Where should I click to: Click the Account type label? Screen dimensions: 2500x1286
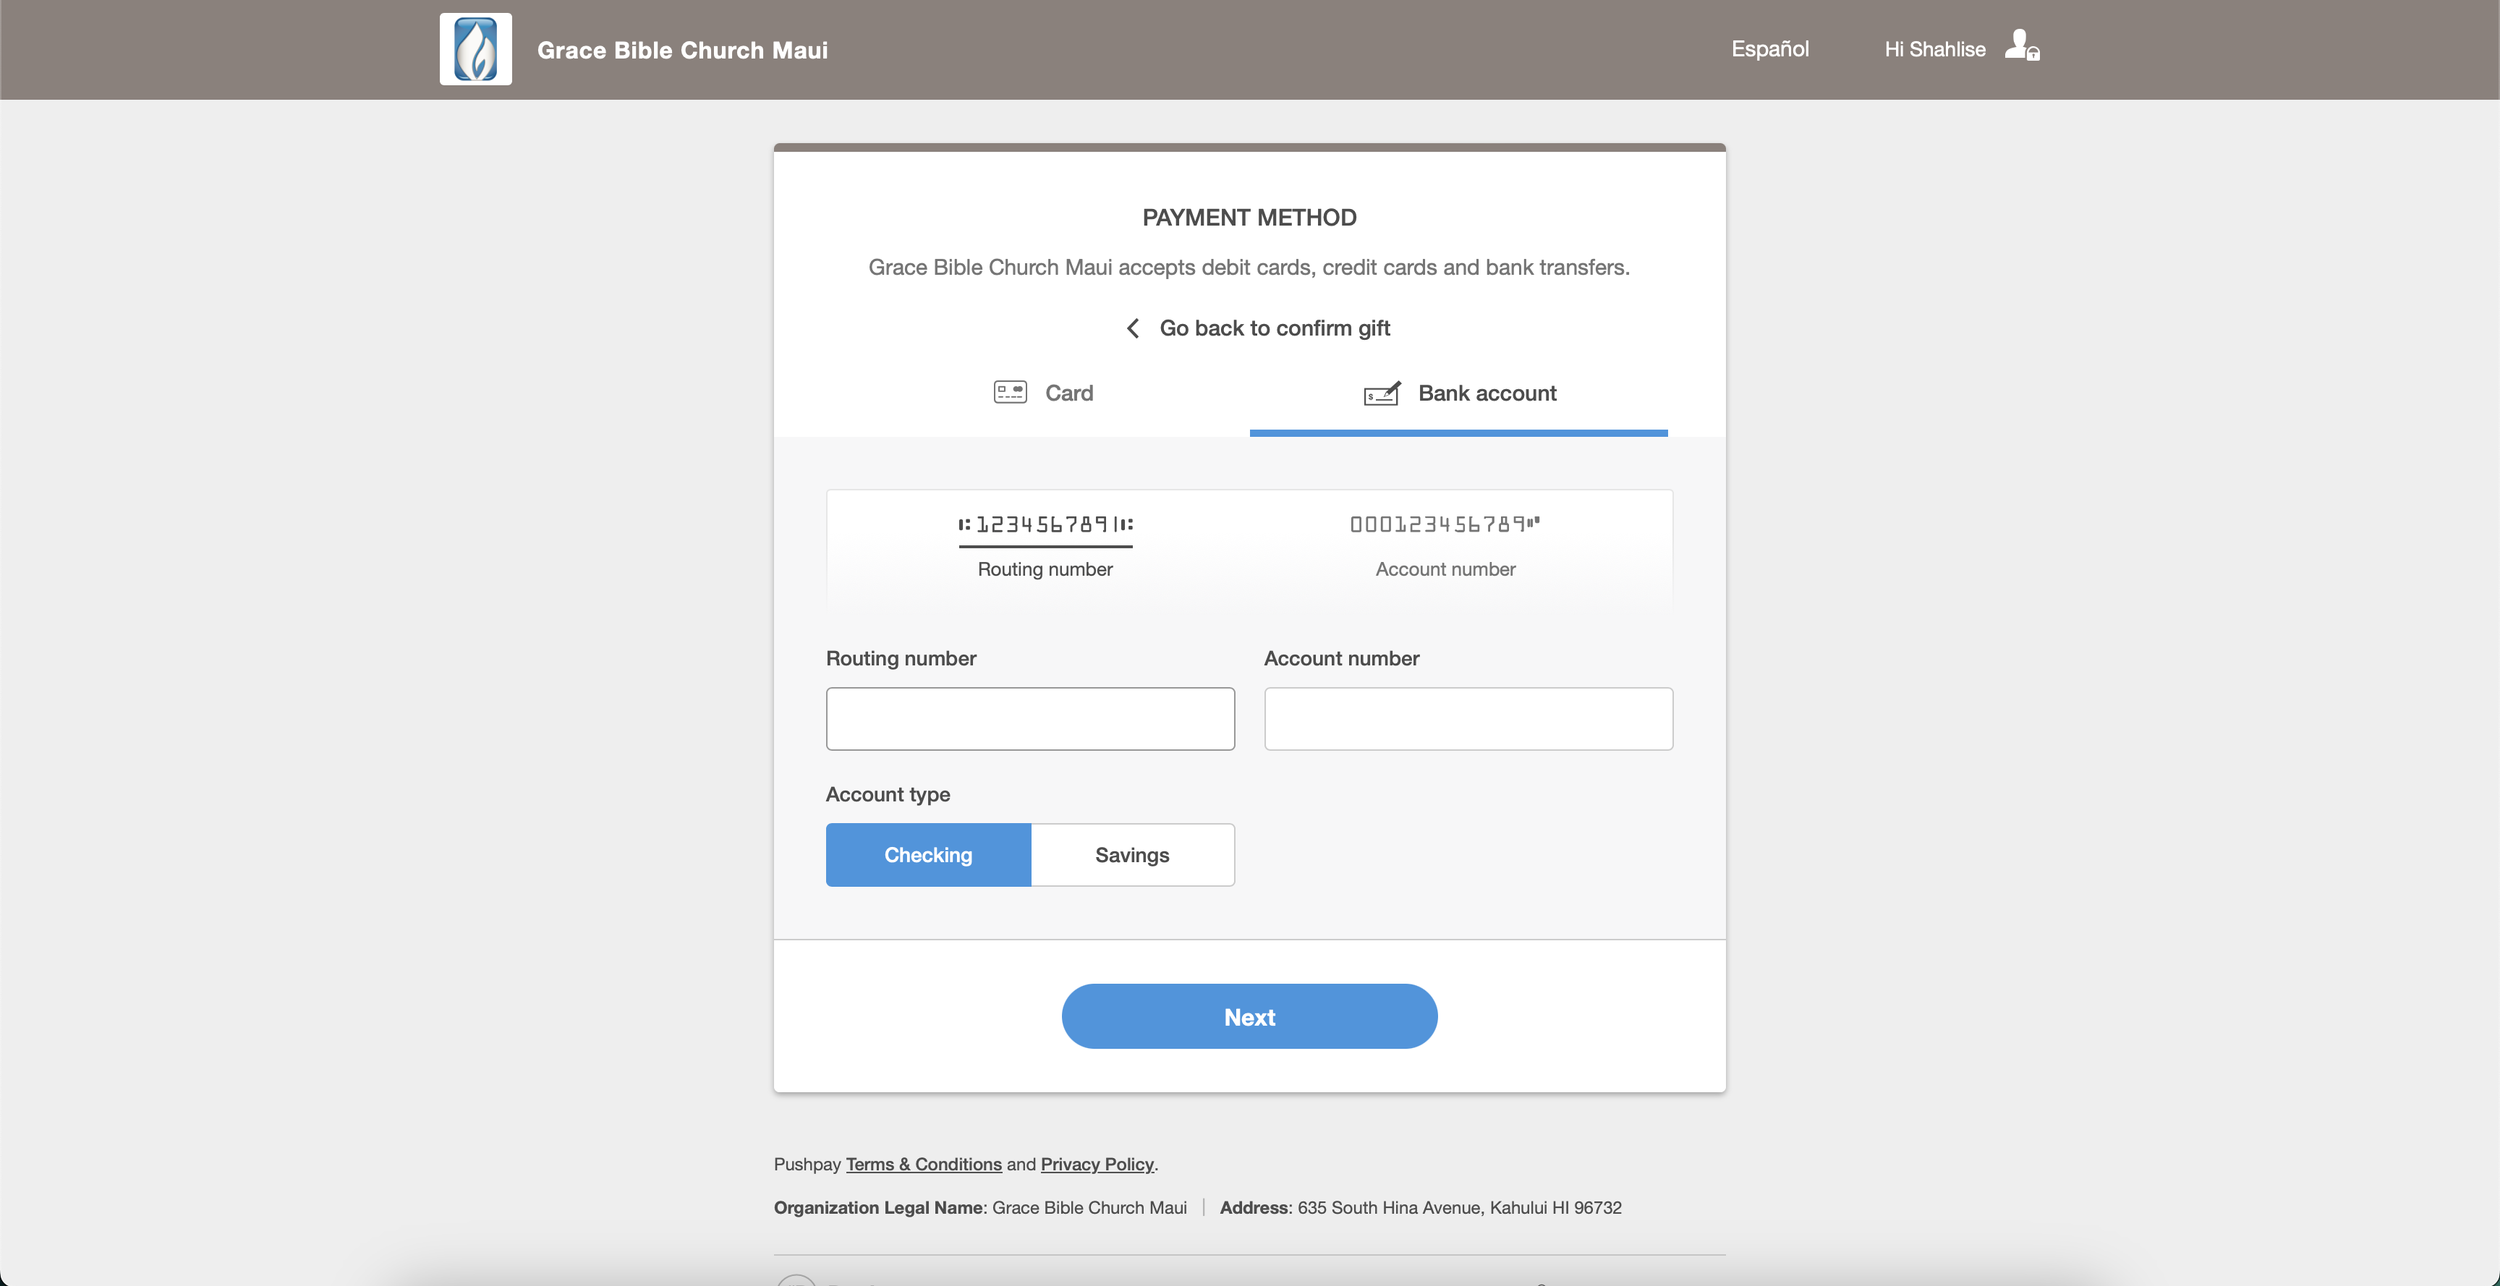tap(888, 794)
